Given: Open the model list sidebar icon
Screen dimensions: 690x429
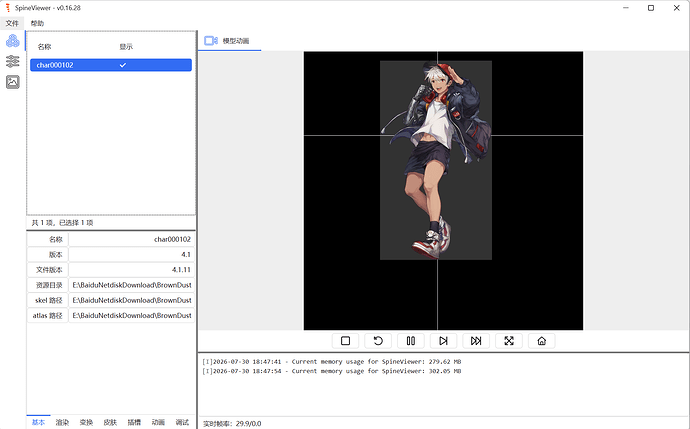Looking at the screenshot, I should [x=12, y=41].
